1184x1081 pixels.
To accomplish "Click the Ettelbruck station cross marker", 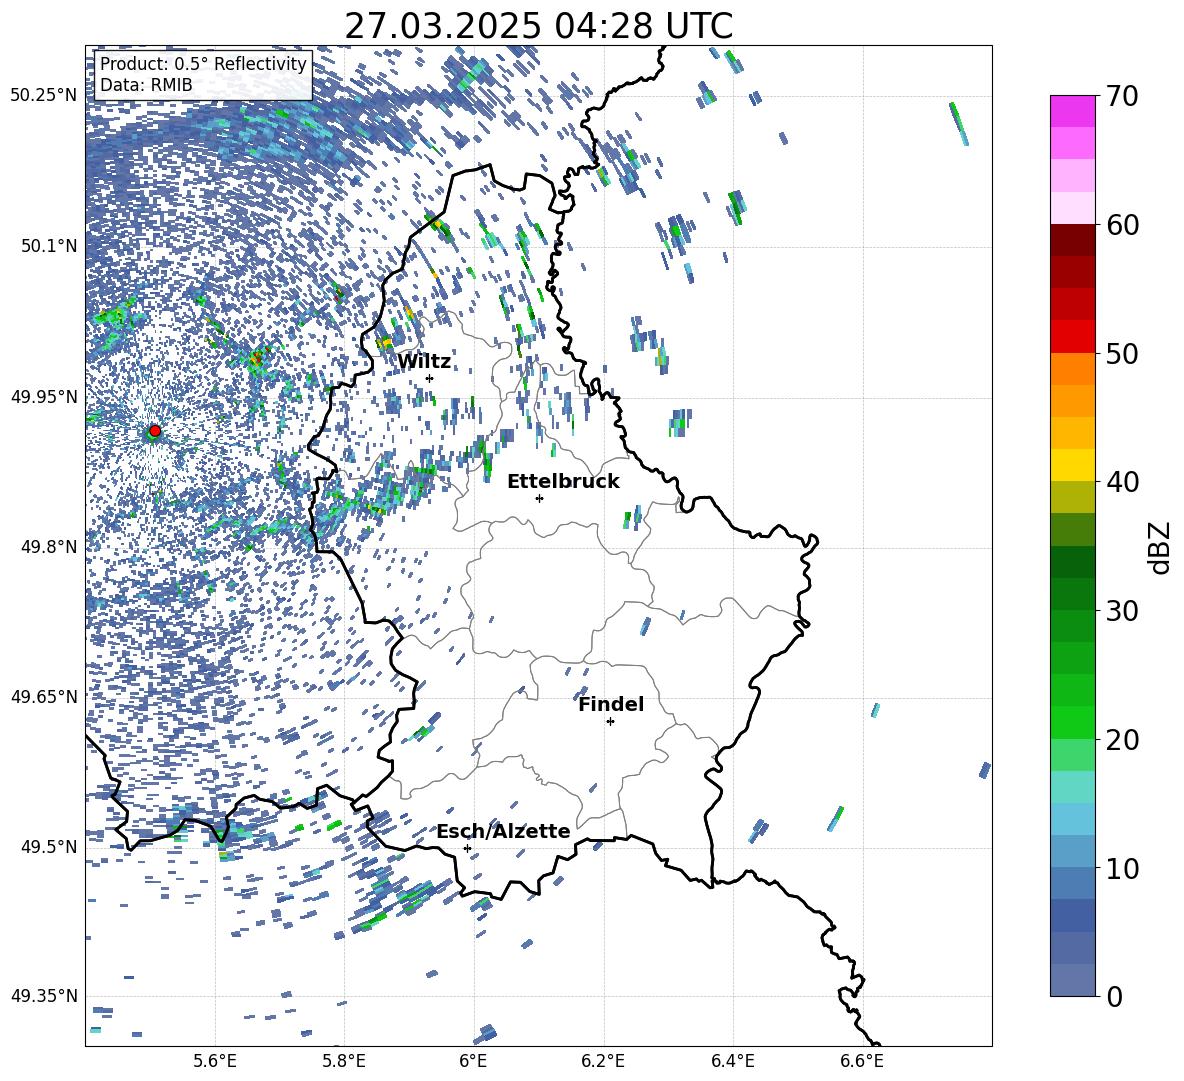I will [x=539, y=498].
